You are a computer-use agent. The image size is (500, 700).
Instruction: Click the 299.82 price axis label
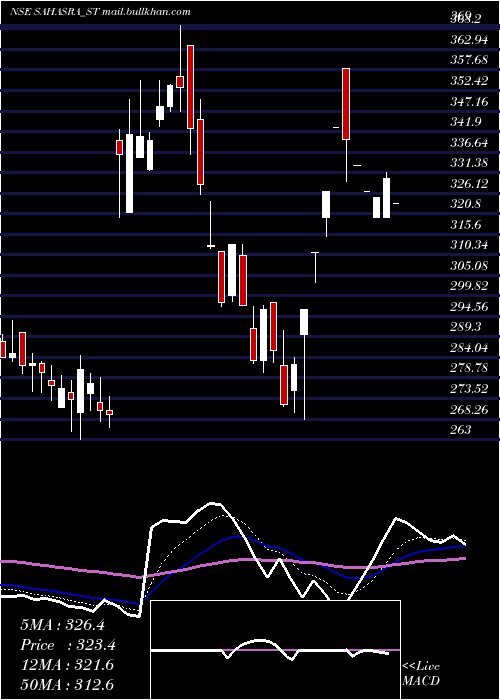470,286
